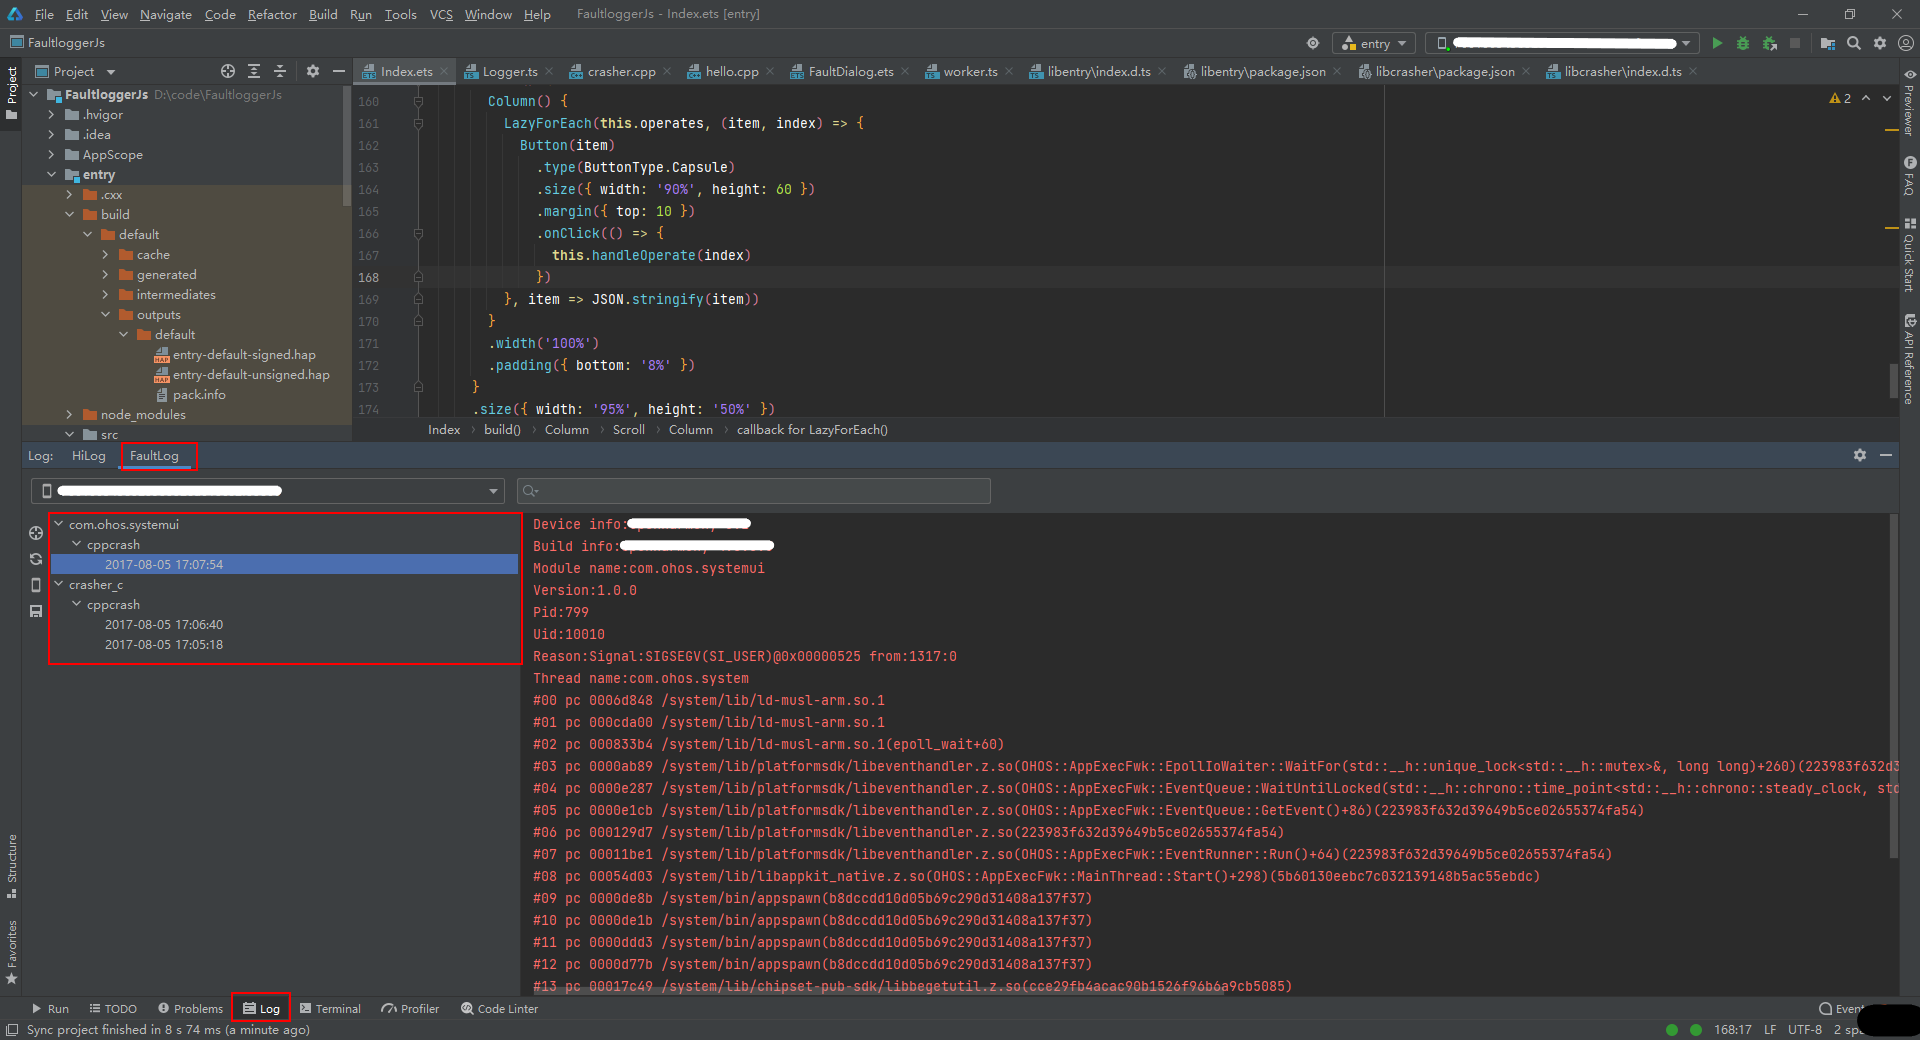Open the Build menu
The height and width of the screenshot is (1040, 1920).
[322, 14]
